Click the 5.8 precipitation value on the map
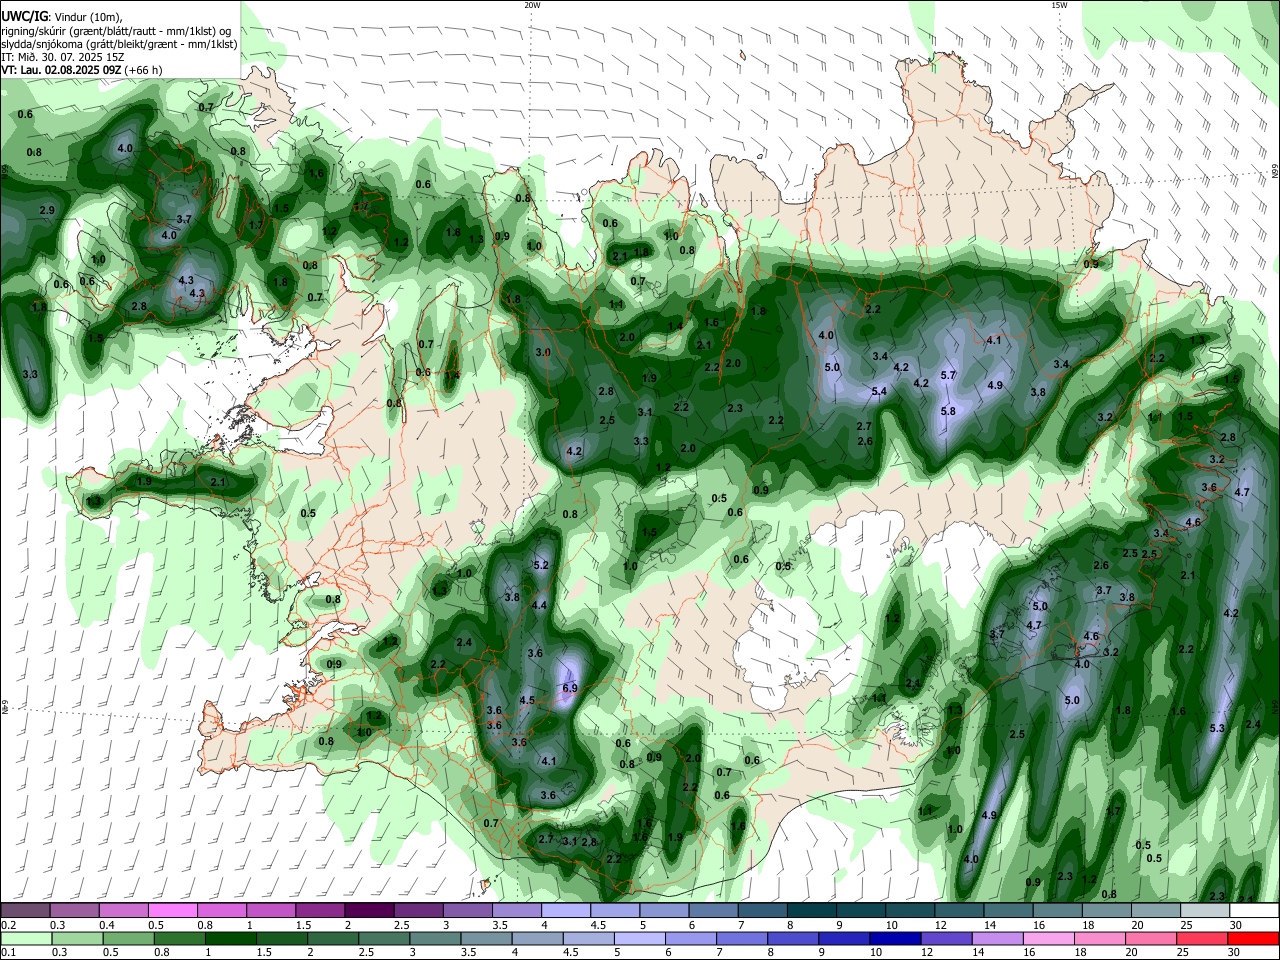The image size is (1280, 960). coord(948,411)
